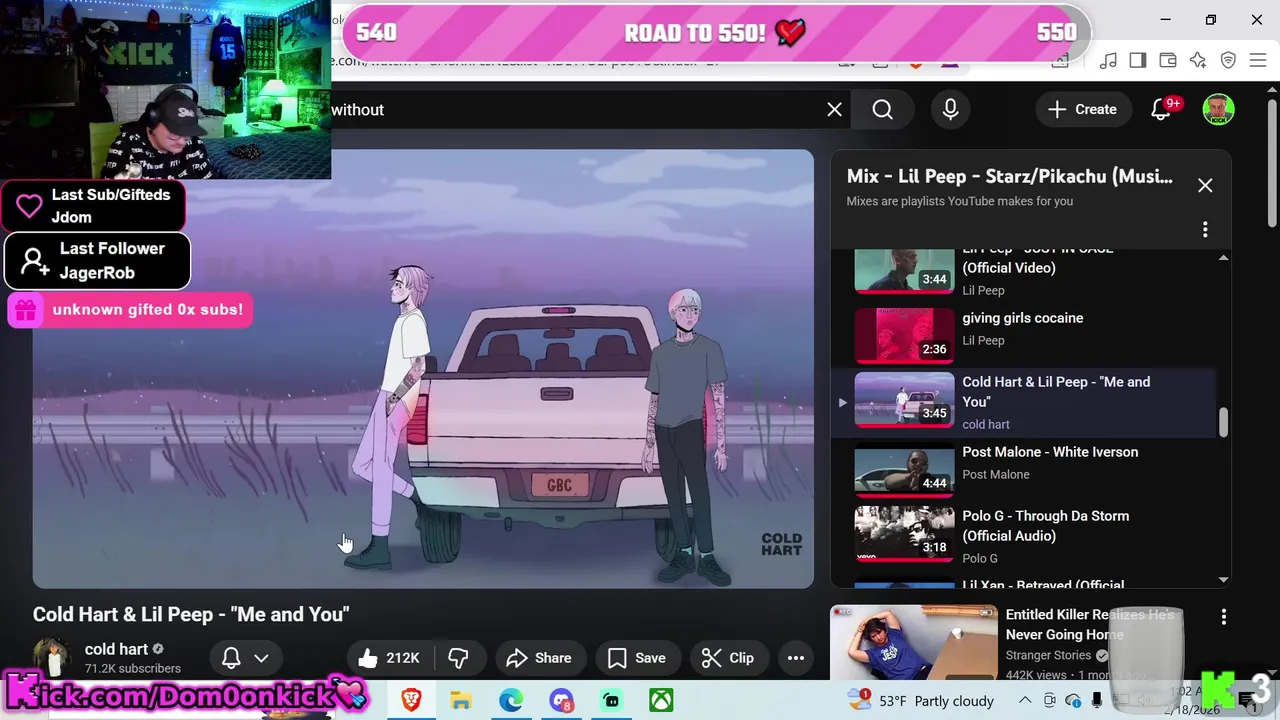Open more actions ellipsis below video
The height and width of the screenshot is (720, 1280).
point(796,658)
